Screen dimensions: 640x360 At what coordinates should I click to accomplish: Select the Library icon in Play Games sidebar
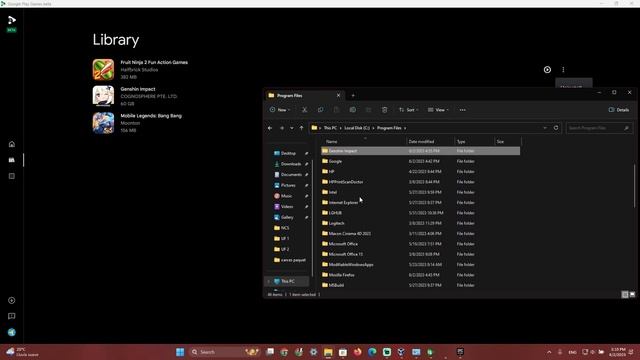click(12, 160)
